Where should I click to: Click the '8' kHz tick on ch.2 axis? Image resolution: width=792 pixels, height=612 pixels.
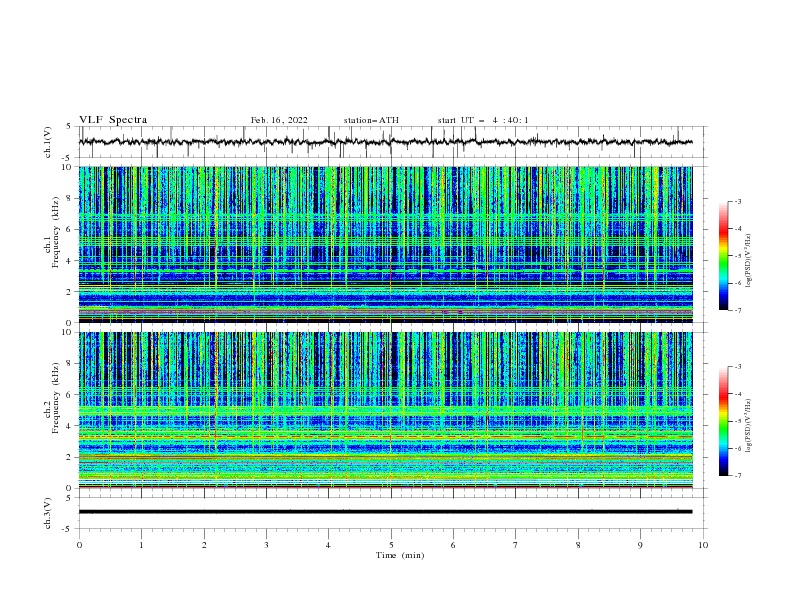[x=69, y=364]
